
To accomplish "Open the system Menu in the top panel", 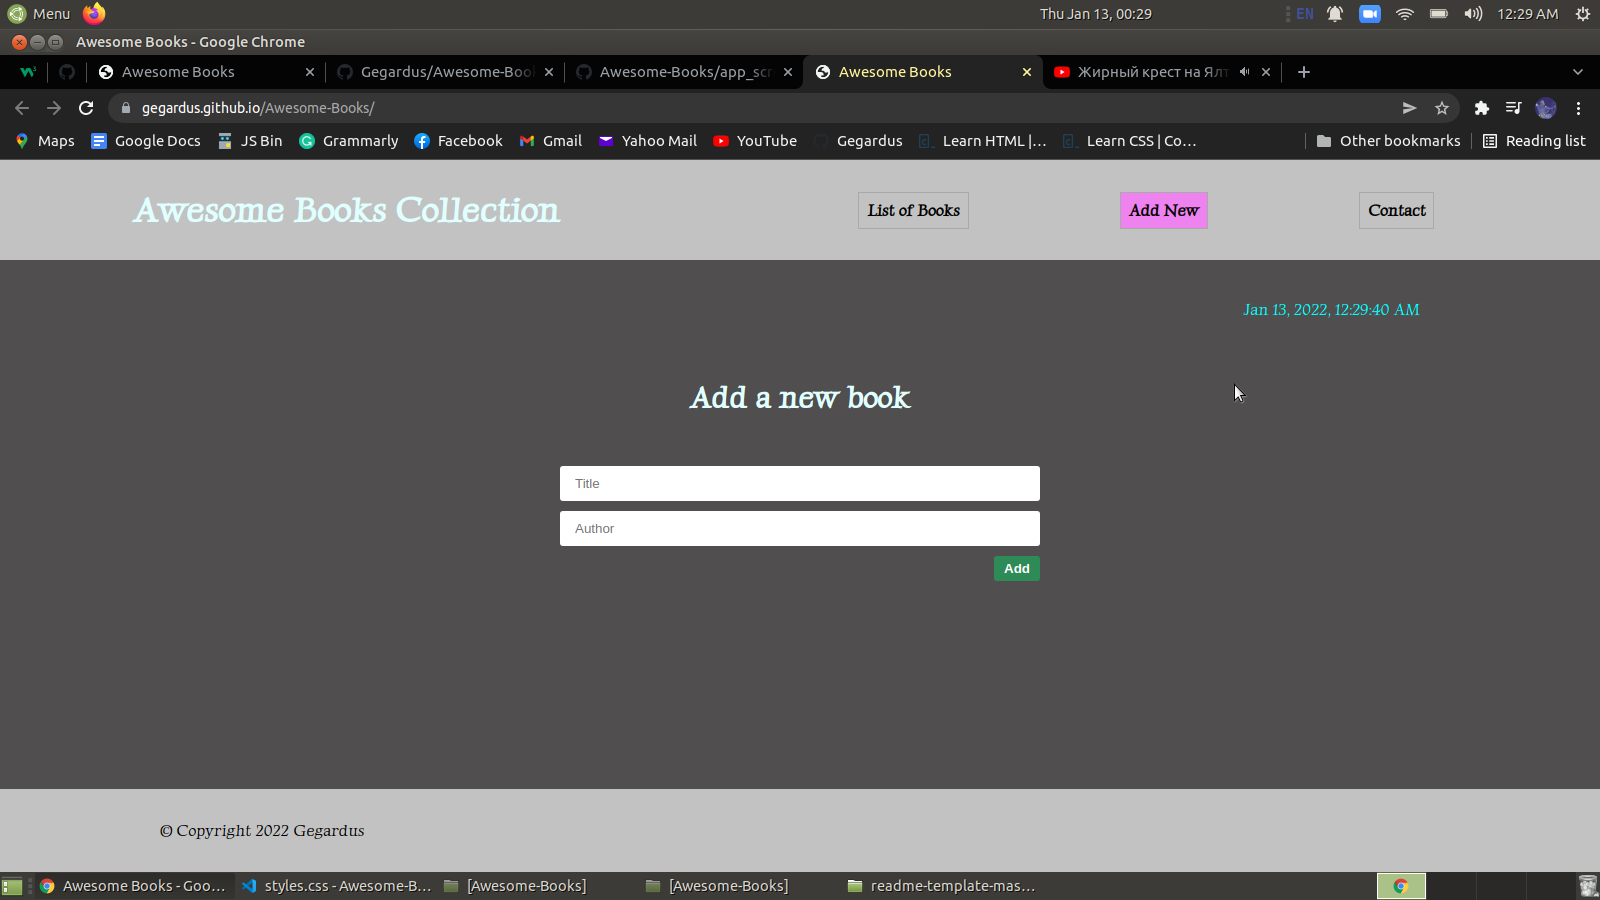I will coord(39,14).
